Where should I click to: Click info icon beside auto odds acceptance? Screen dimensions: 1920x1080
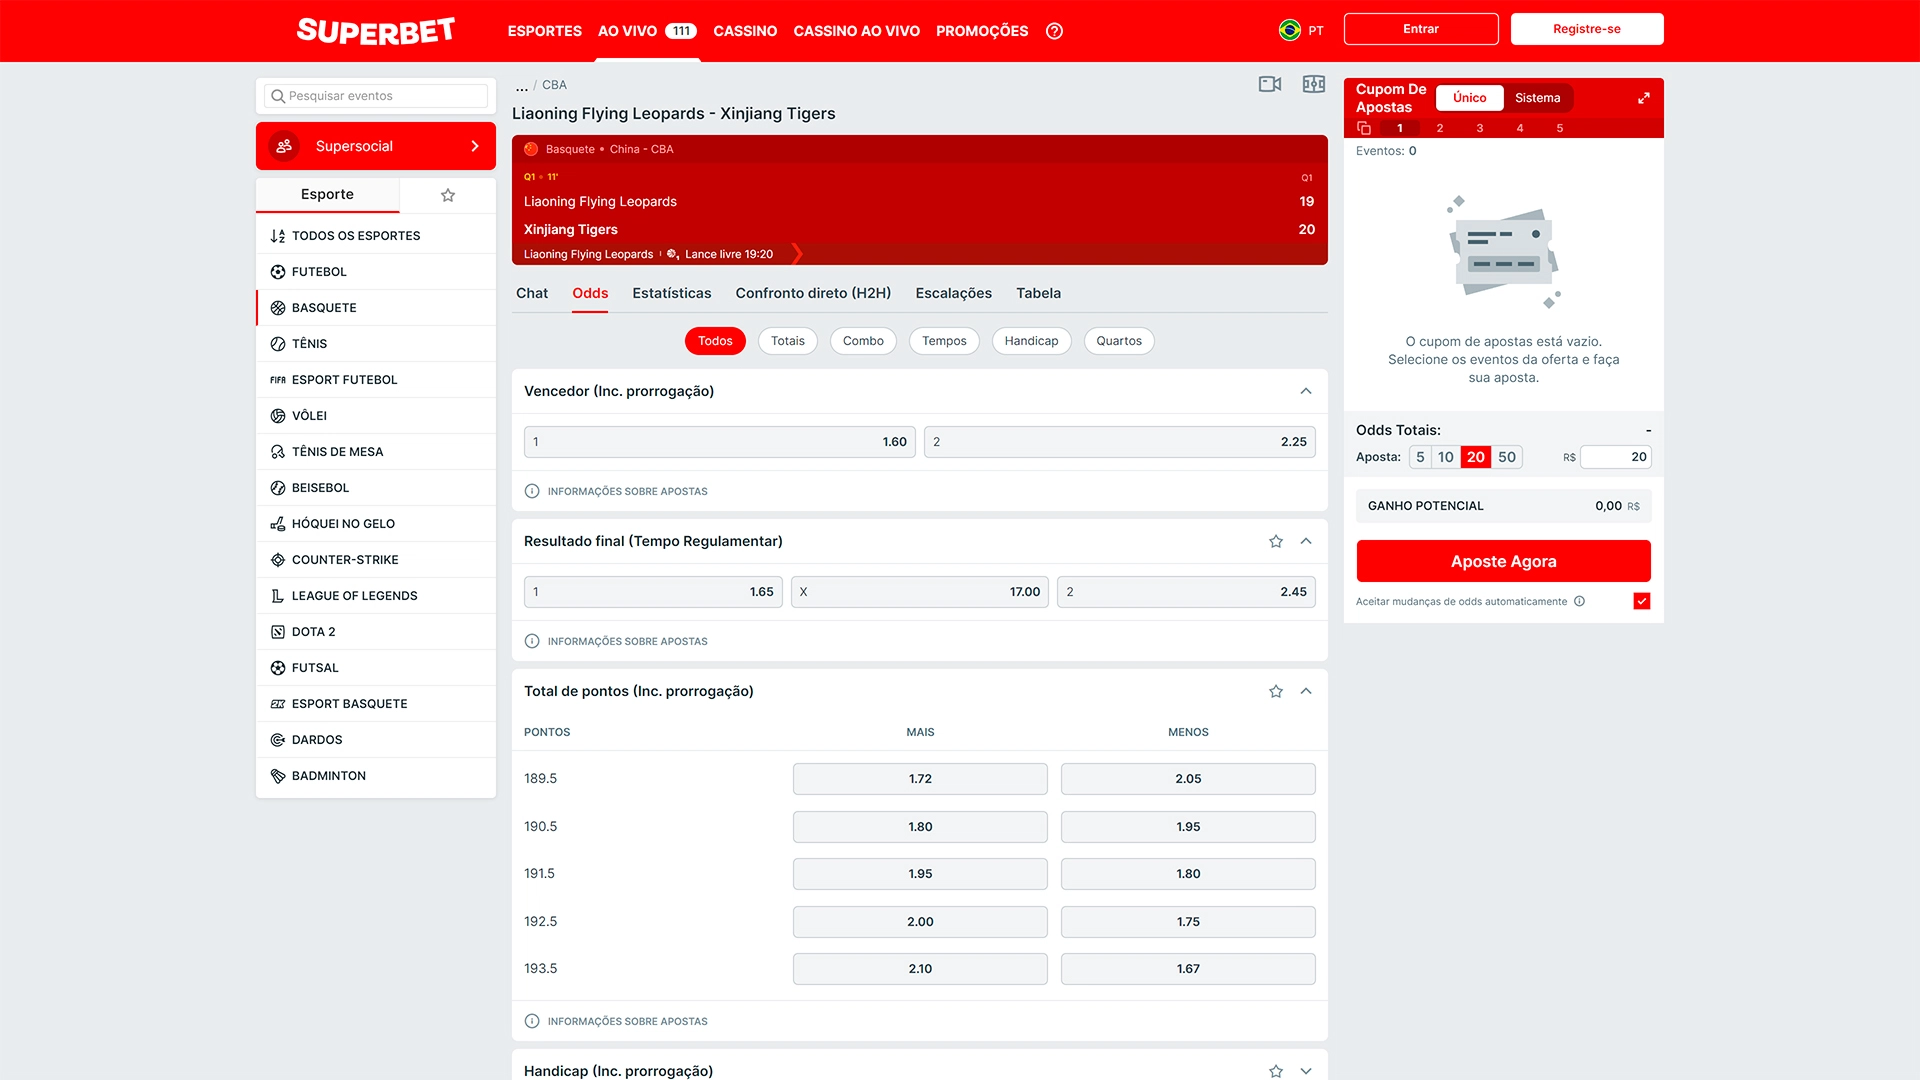[x=1580, y=601]
